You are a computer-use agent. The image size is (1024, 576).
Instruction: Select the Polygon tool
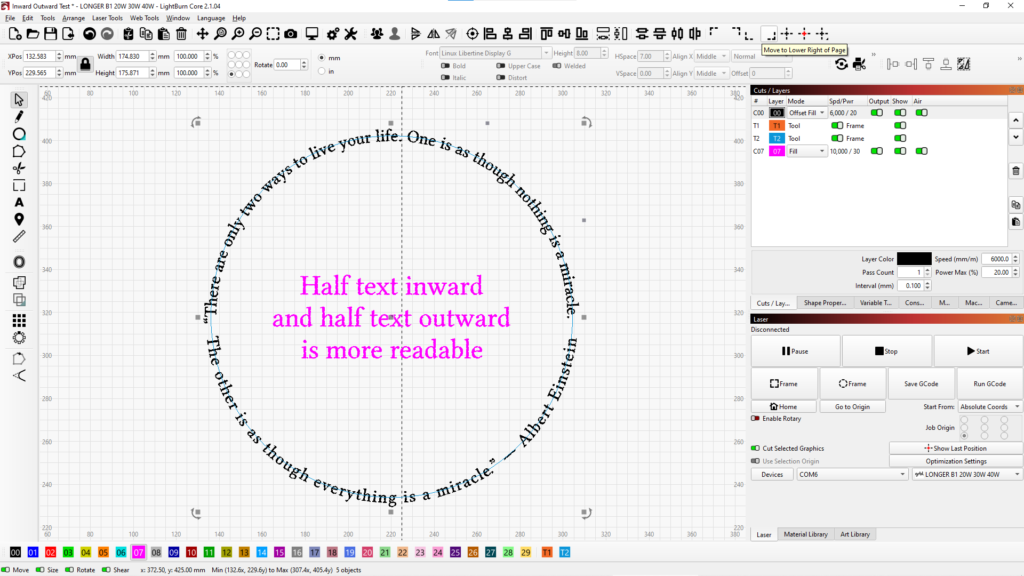(19, 152)
